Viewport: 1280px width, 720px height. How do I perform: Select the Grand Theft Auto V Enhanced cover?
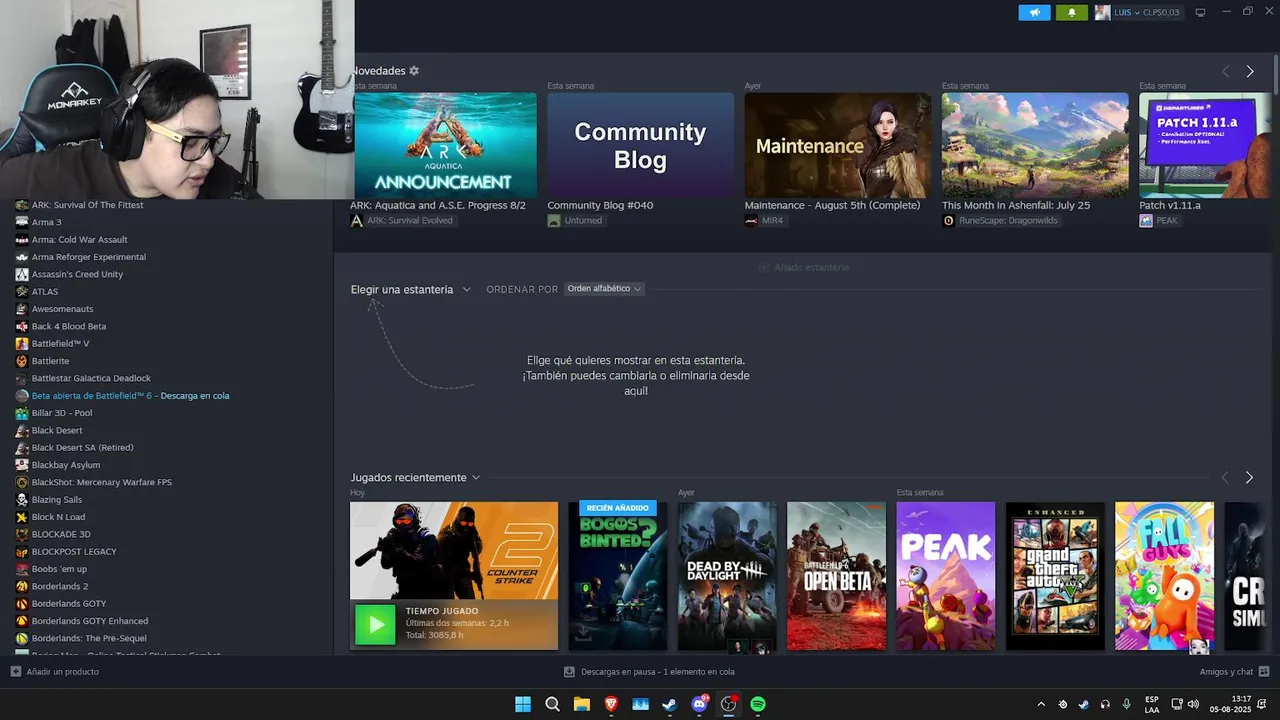coord(1055,576)
